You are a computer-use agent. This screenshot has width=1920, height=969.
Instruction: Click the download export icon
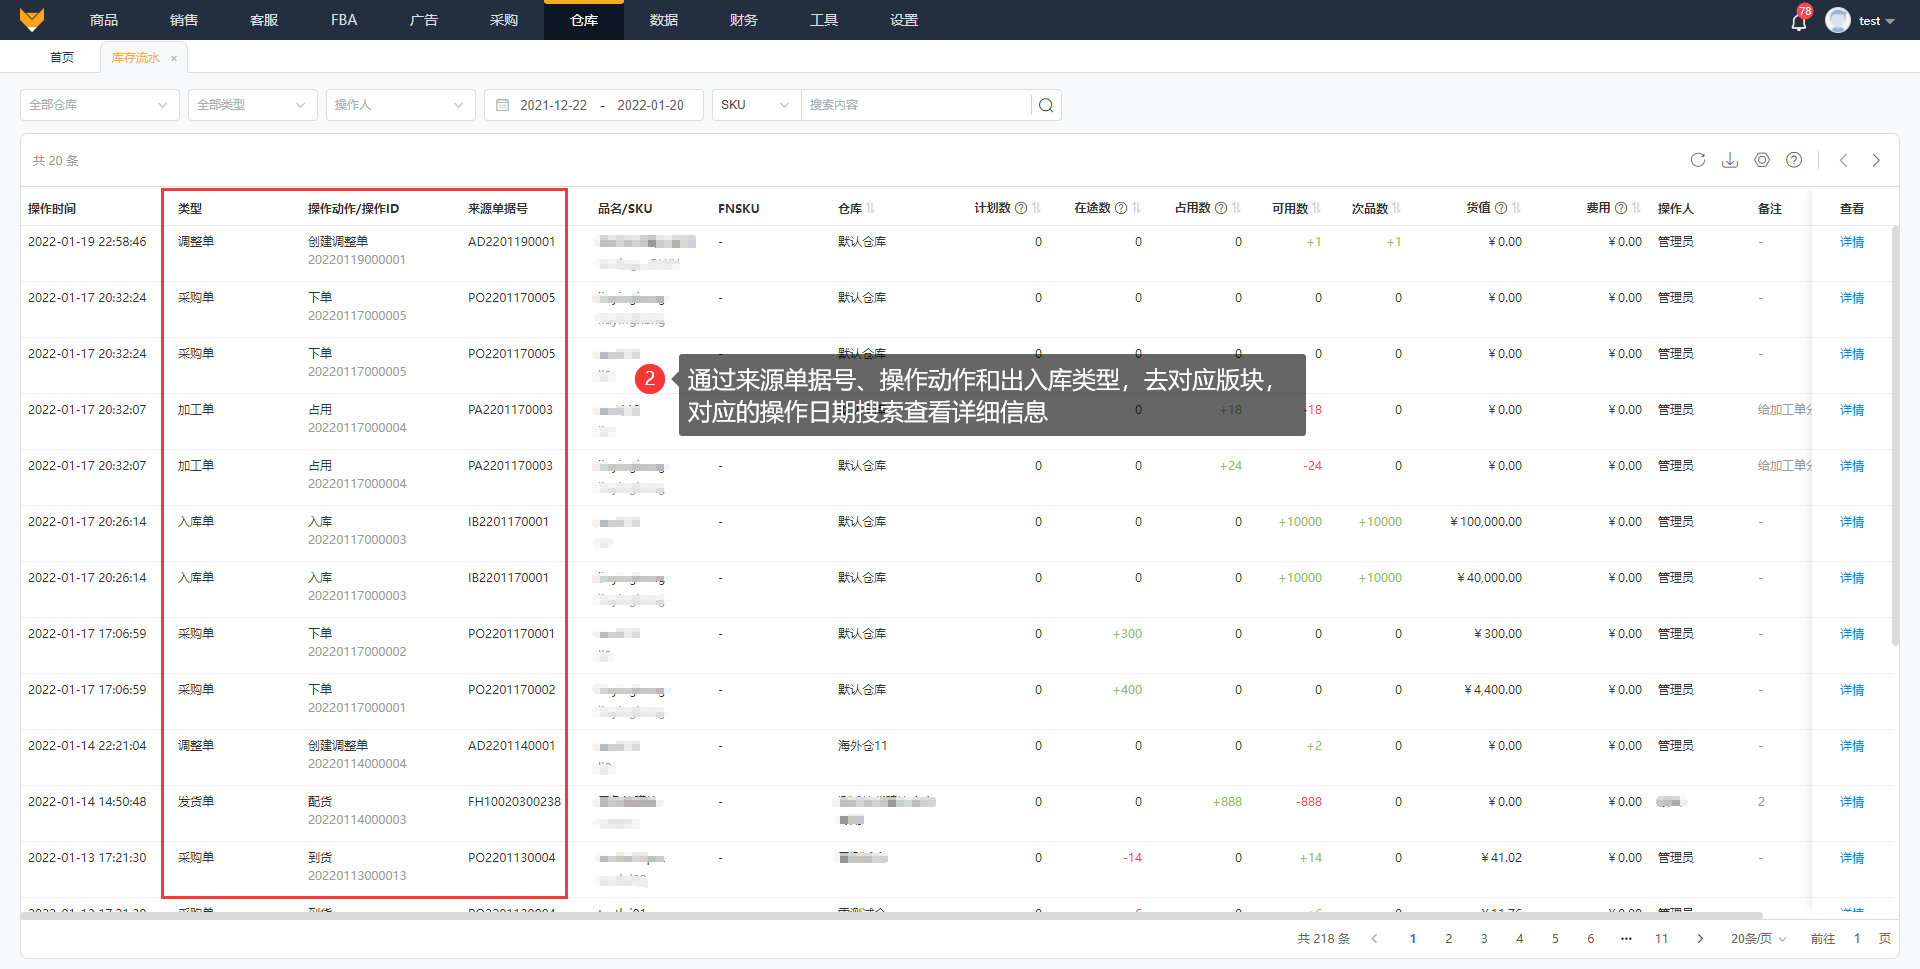(1730, 160)
